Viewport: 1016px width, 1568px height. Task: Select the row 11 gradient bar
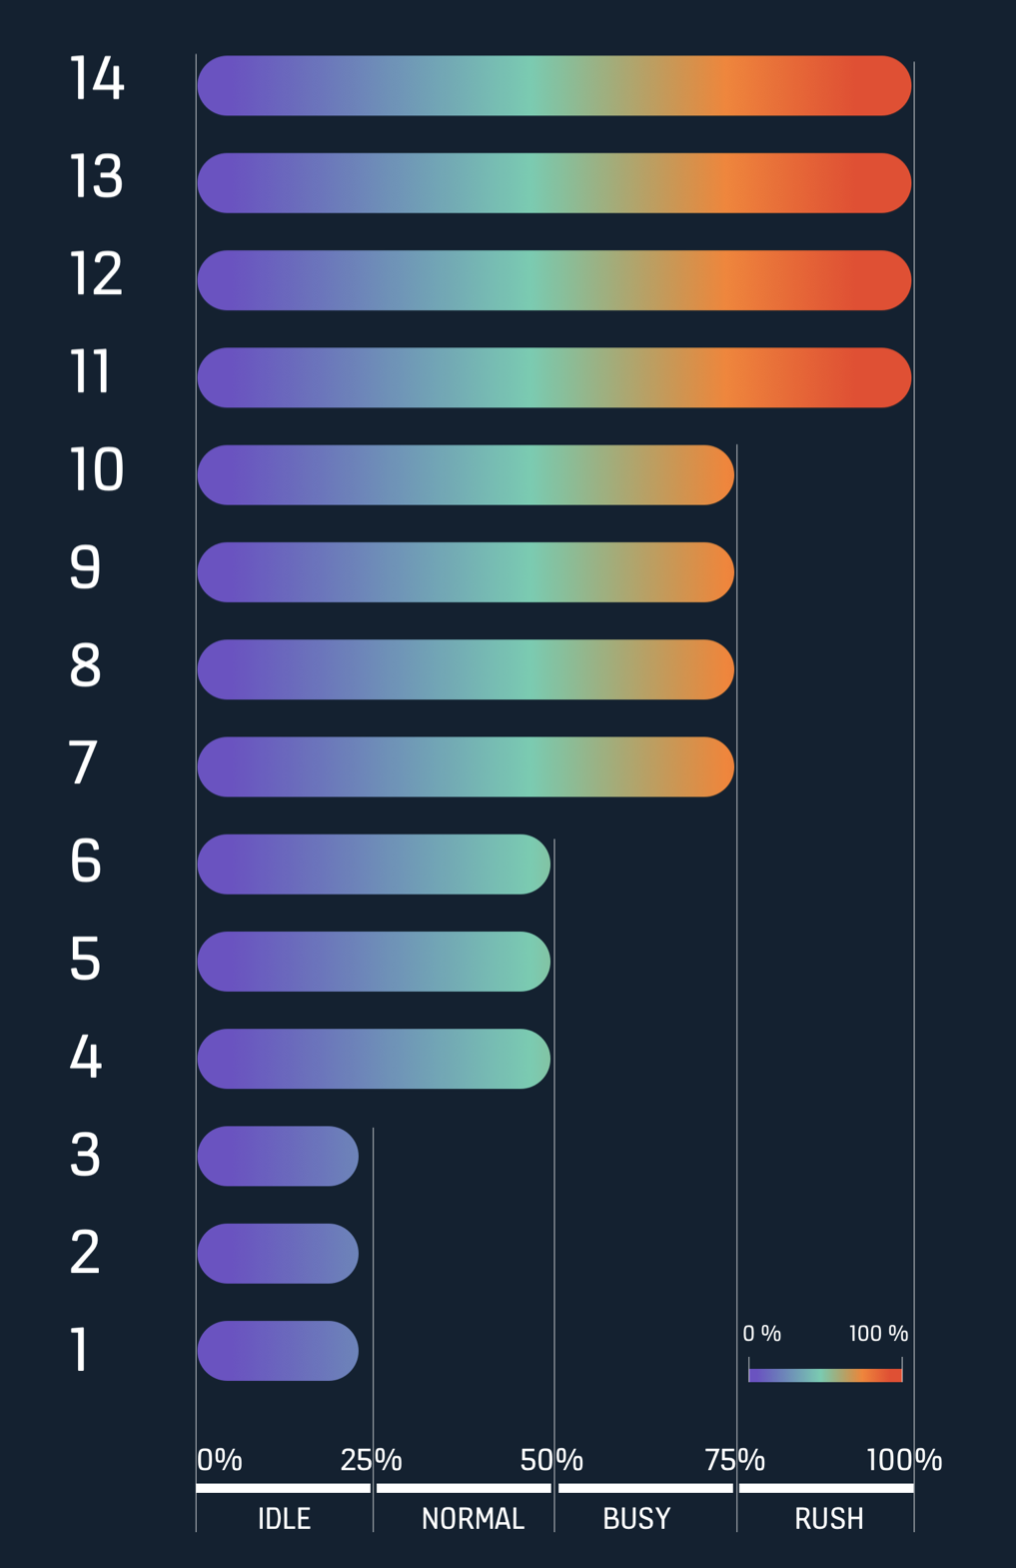click(554, 378)
